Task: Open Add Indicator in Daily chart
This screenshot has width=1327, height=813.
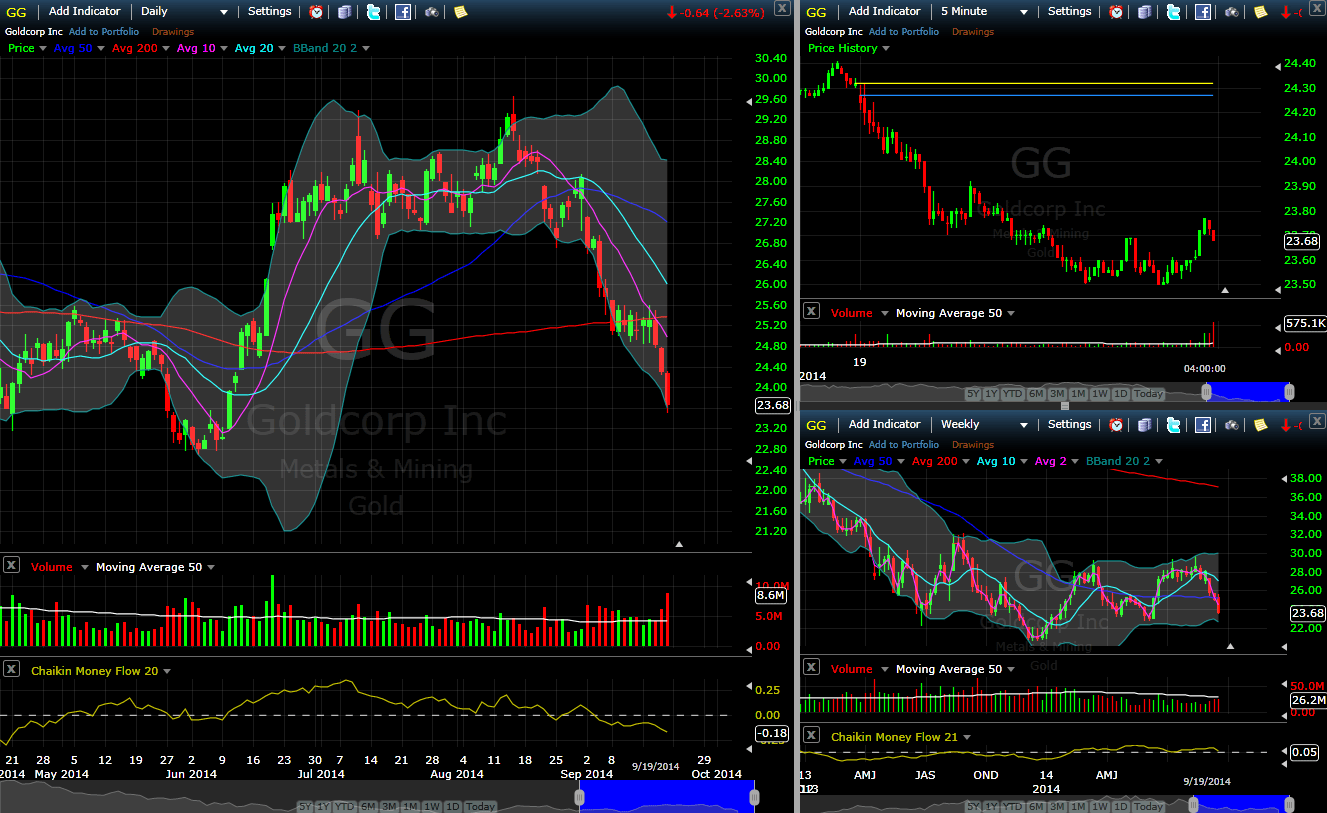Action: tap(84, 11)
